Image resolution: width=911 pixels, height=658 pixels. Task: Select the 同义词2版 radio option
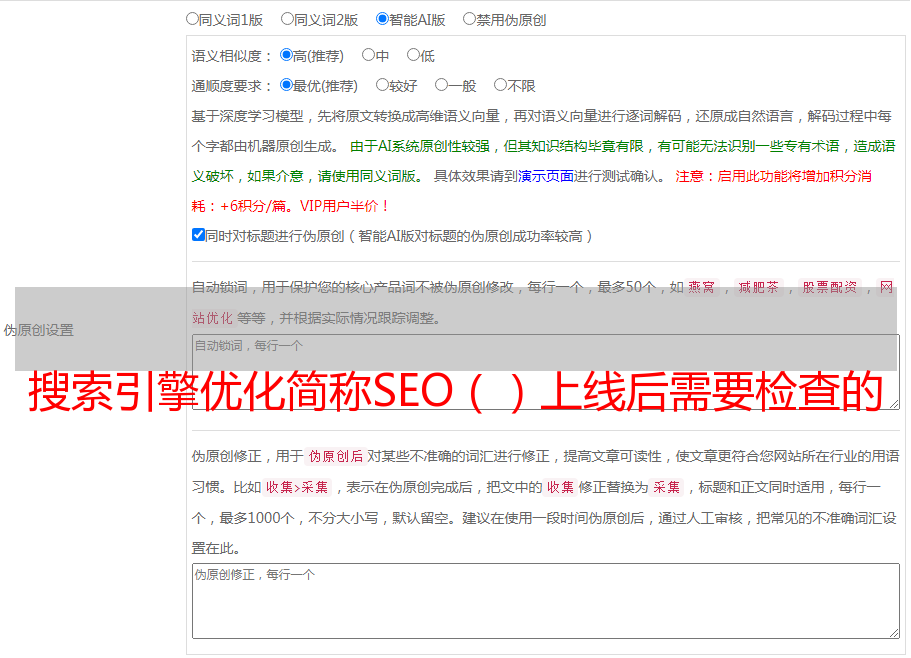287,19
